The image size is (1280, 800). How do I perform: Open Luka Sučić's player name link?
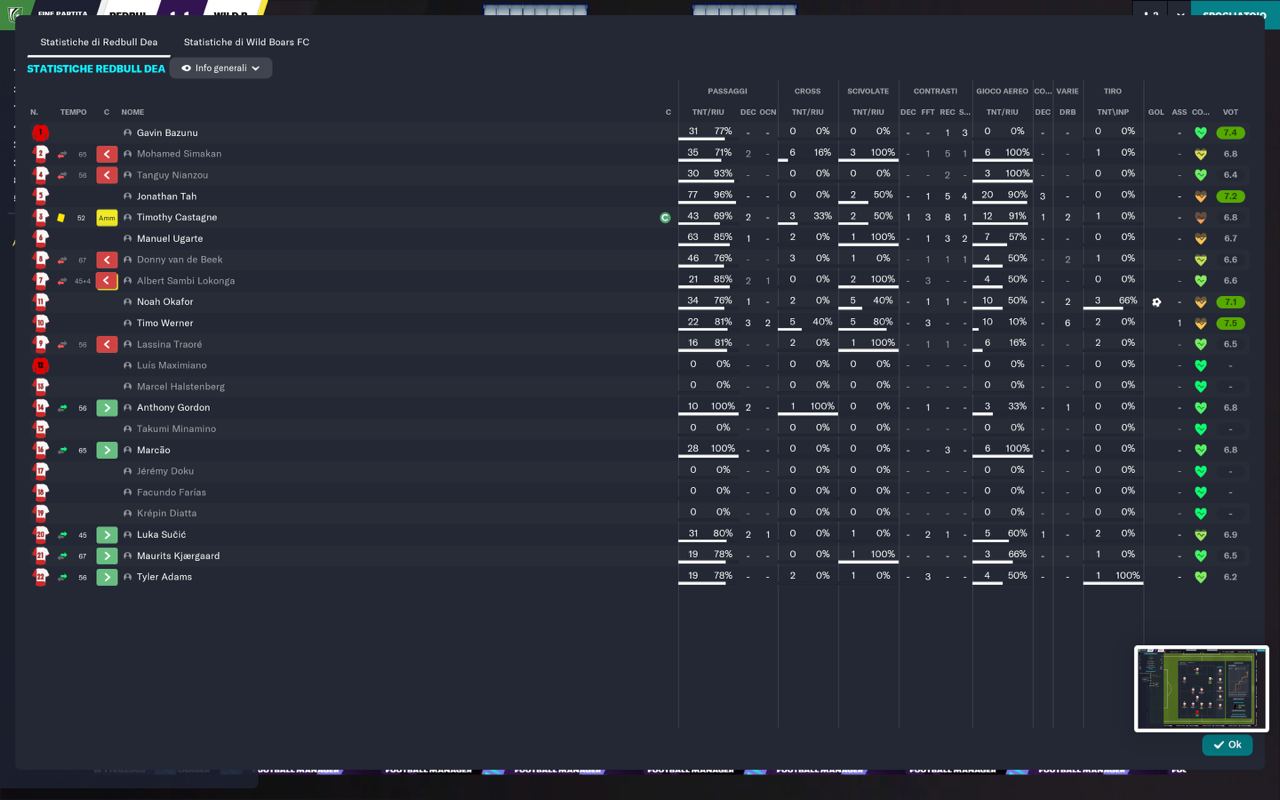[x=161, y=535]
